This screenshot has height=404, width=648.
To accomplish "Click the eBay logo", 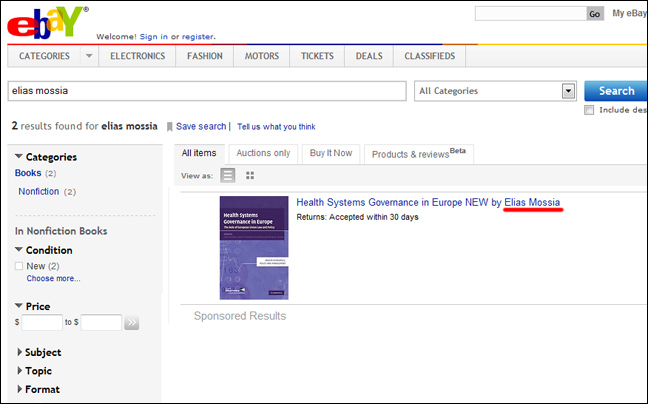I will 47,22.
